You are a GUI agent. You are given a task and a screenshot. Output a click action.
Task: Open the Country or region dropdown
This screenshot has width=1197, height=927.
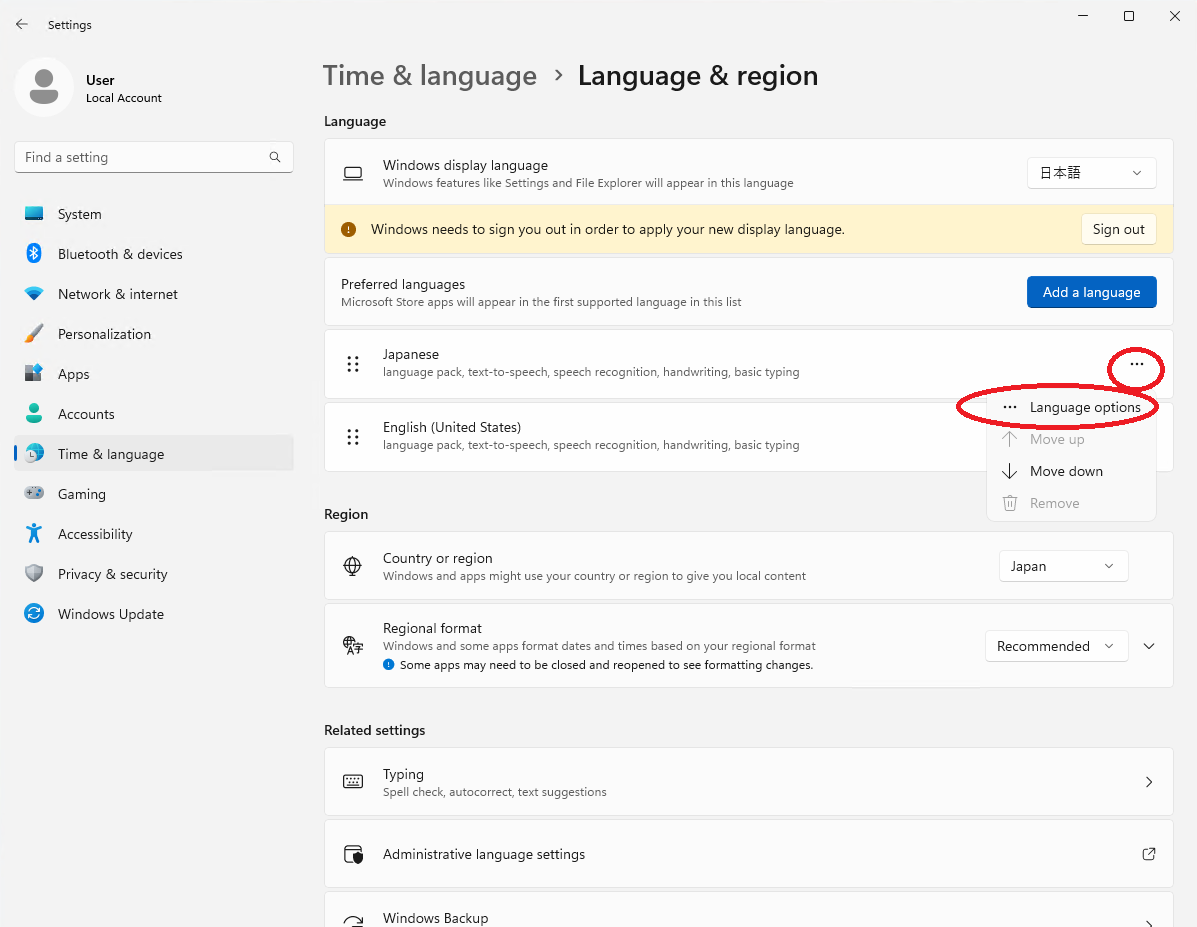tap(1063, 566)
